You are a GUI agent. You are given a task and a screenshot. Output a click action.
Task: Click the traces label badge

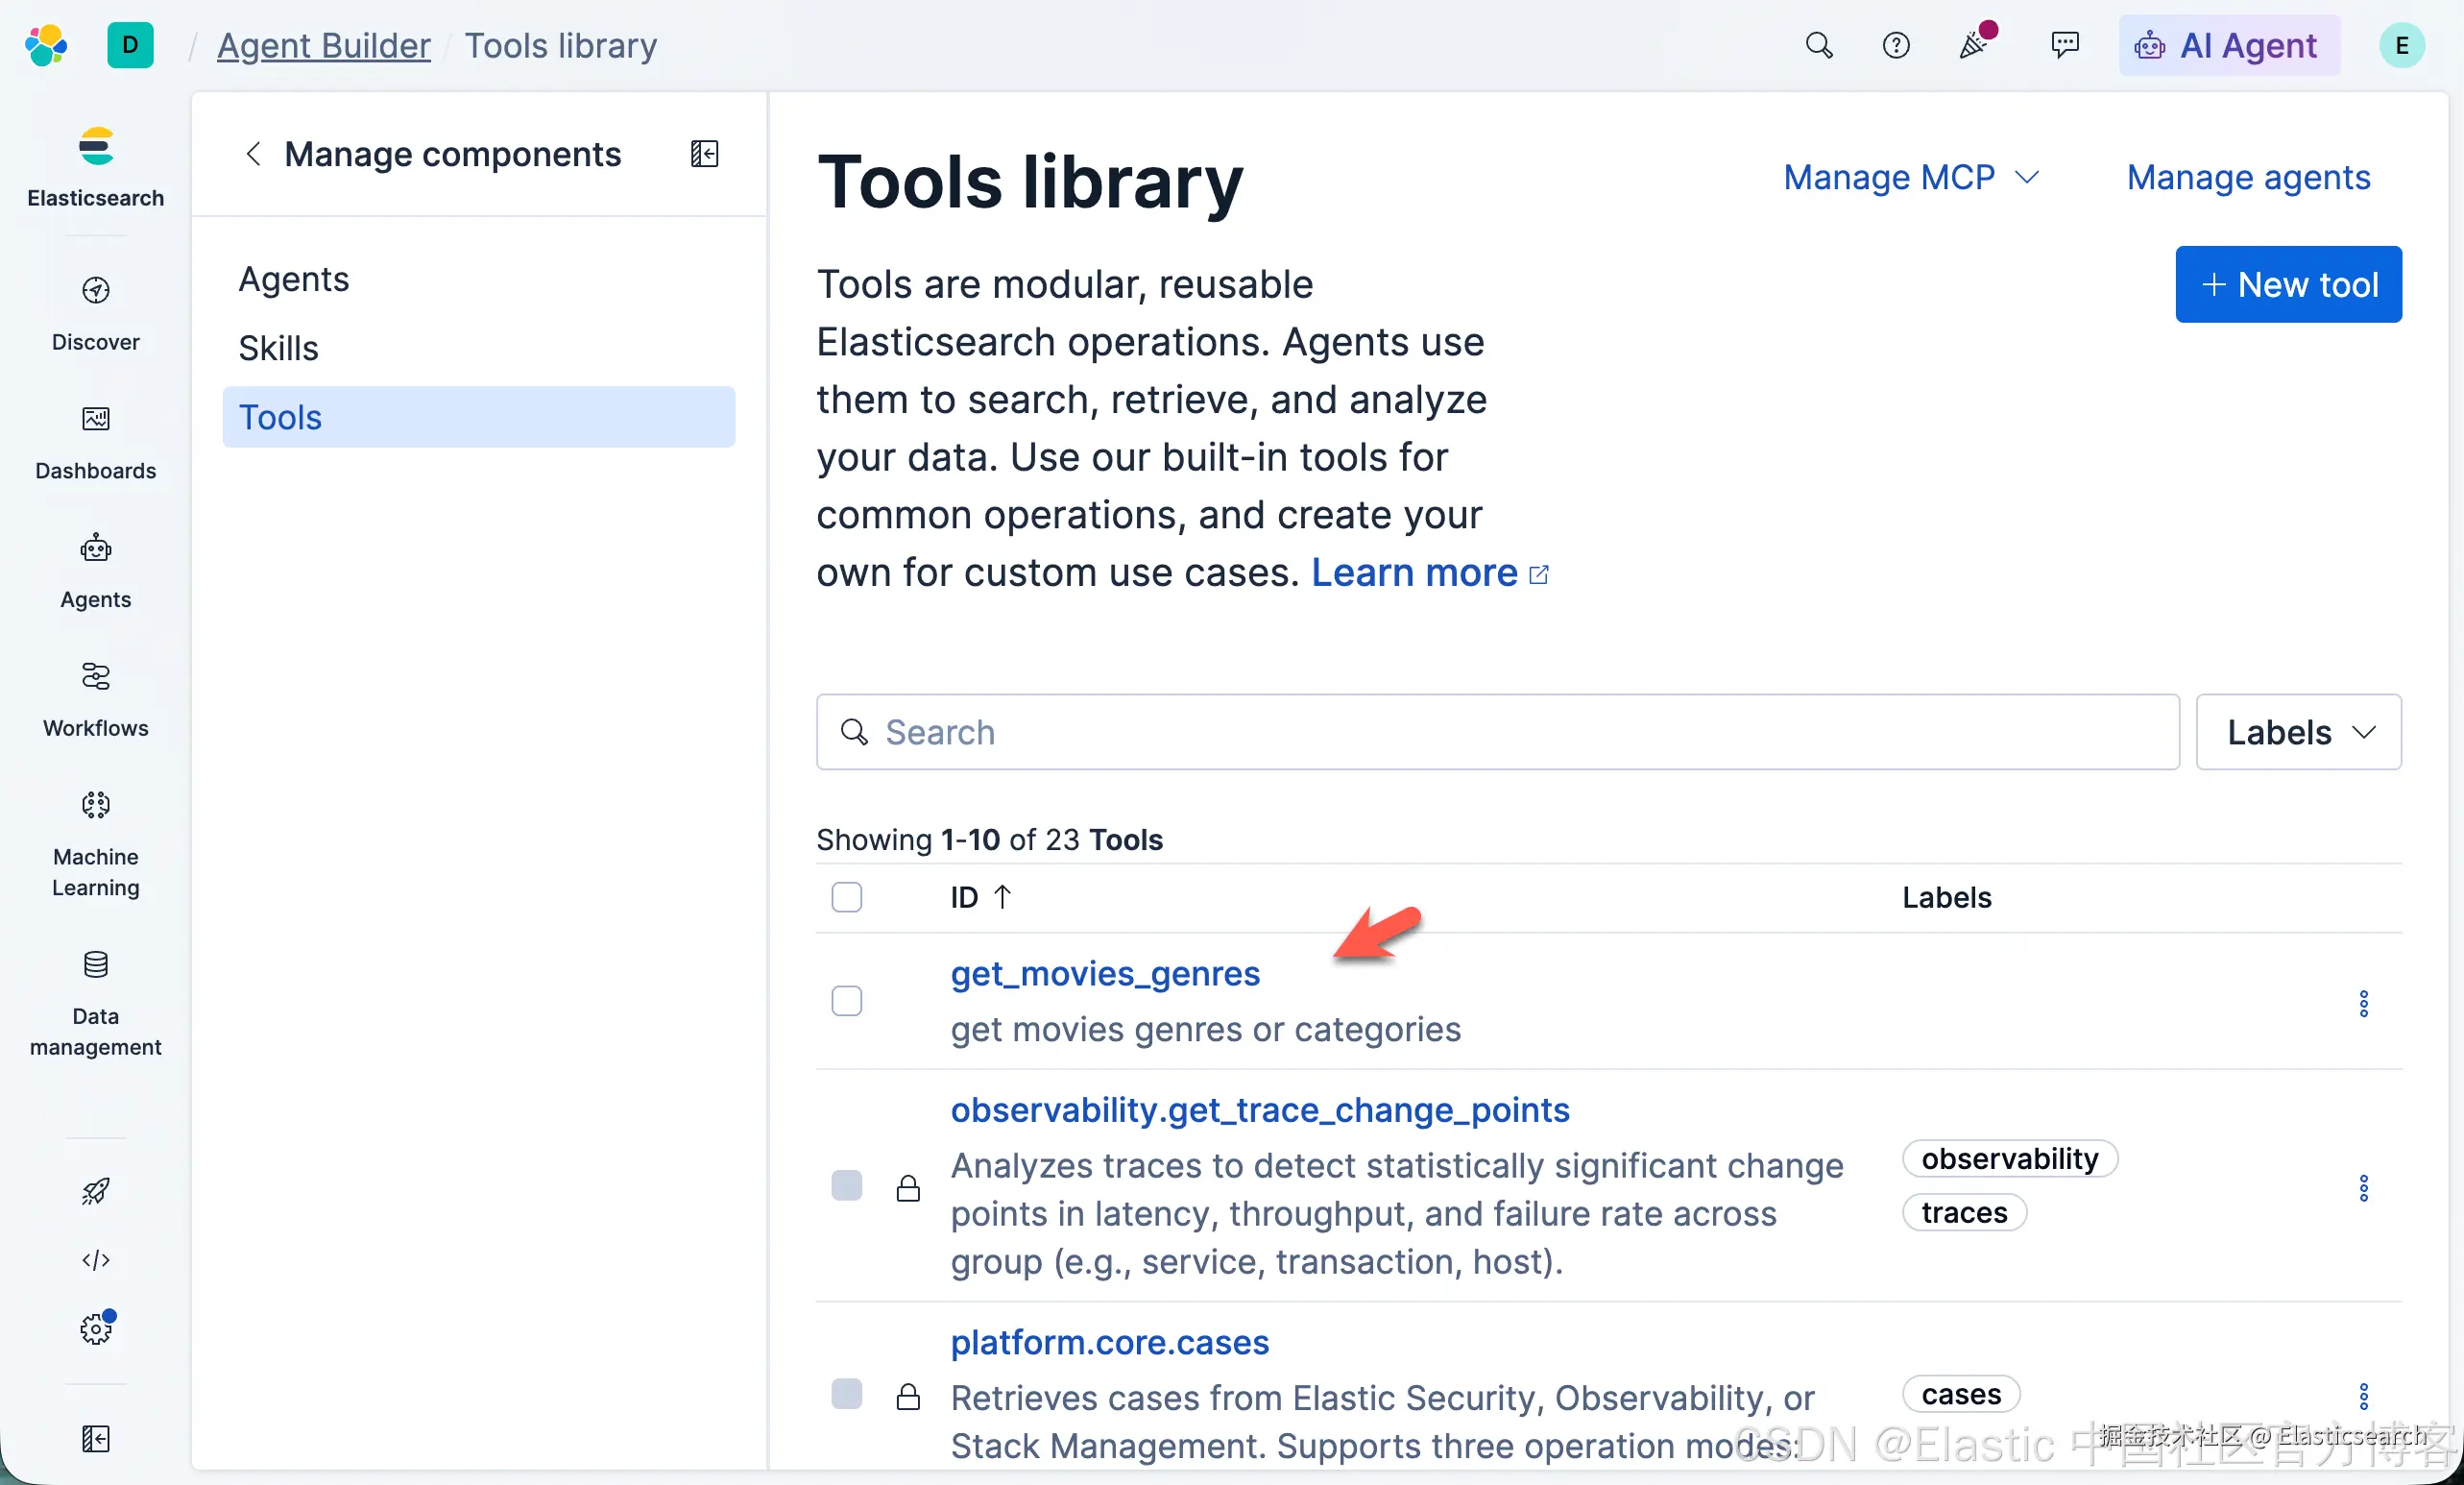1964,1212
